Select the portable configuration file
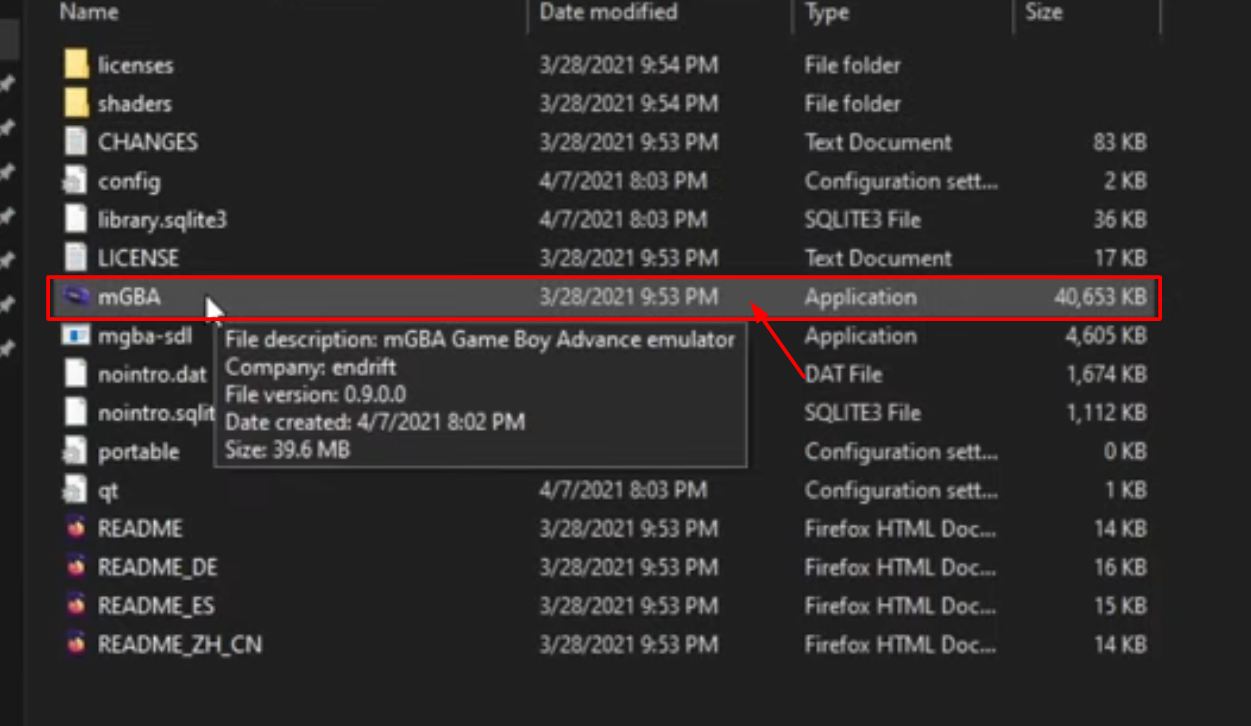Screen dimensions: 1251x726 [139, 451]
